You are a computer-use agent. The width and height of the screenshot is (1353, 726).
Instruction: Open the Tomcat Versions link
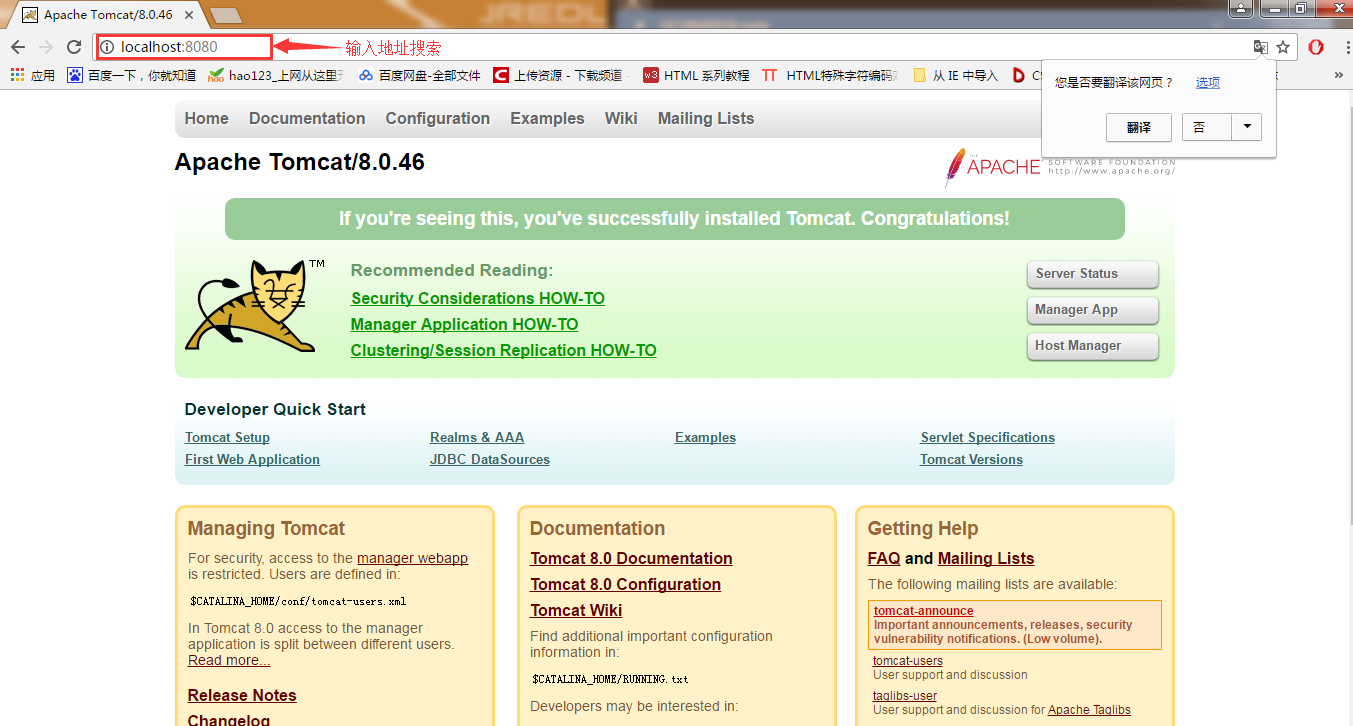click(x=971, y=459)
